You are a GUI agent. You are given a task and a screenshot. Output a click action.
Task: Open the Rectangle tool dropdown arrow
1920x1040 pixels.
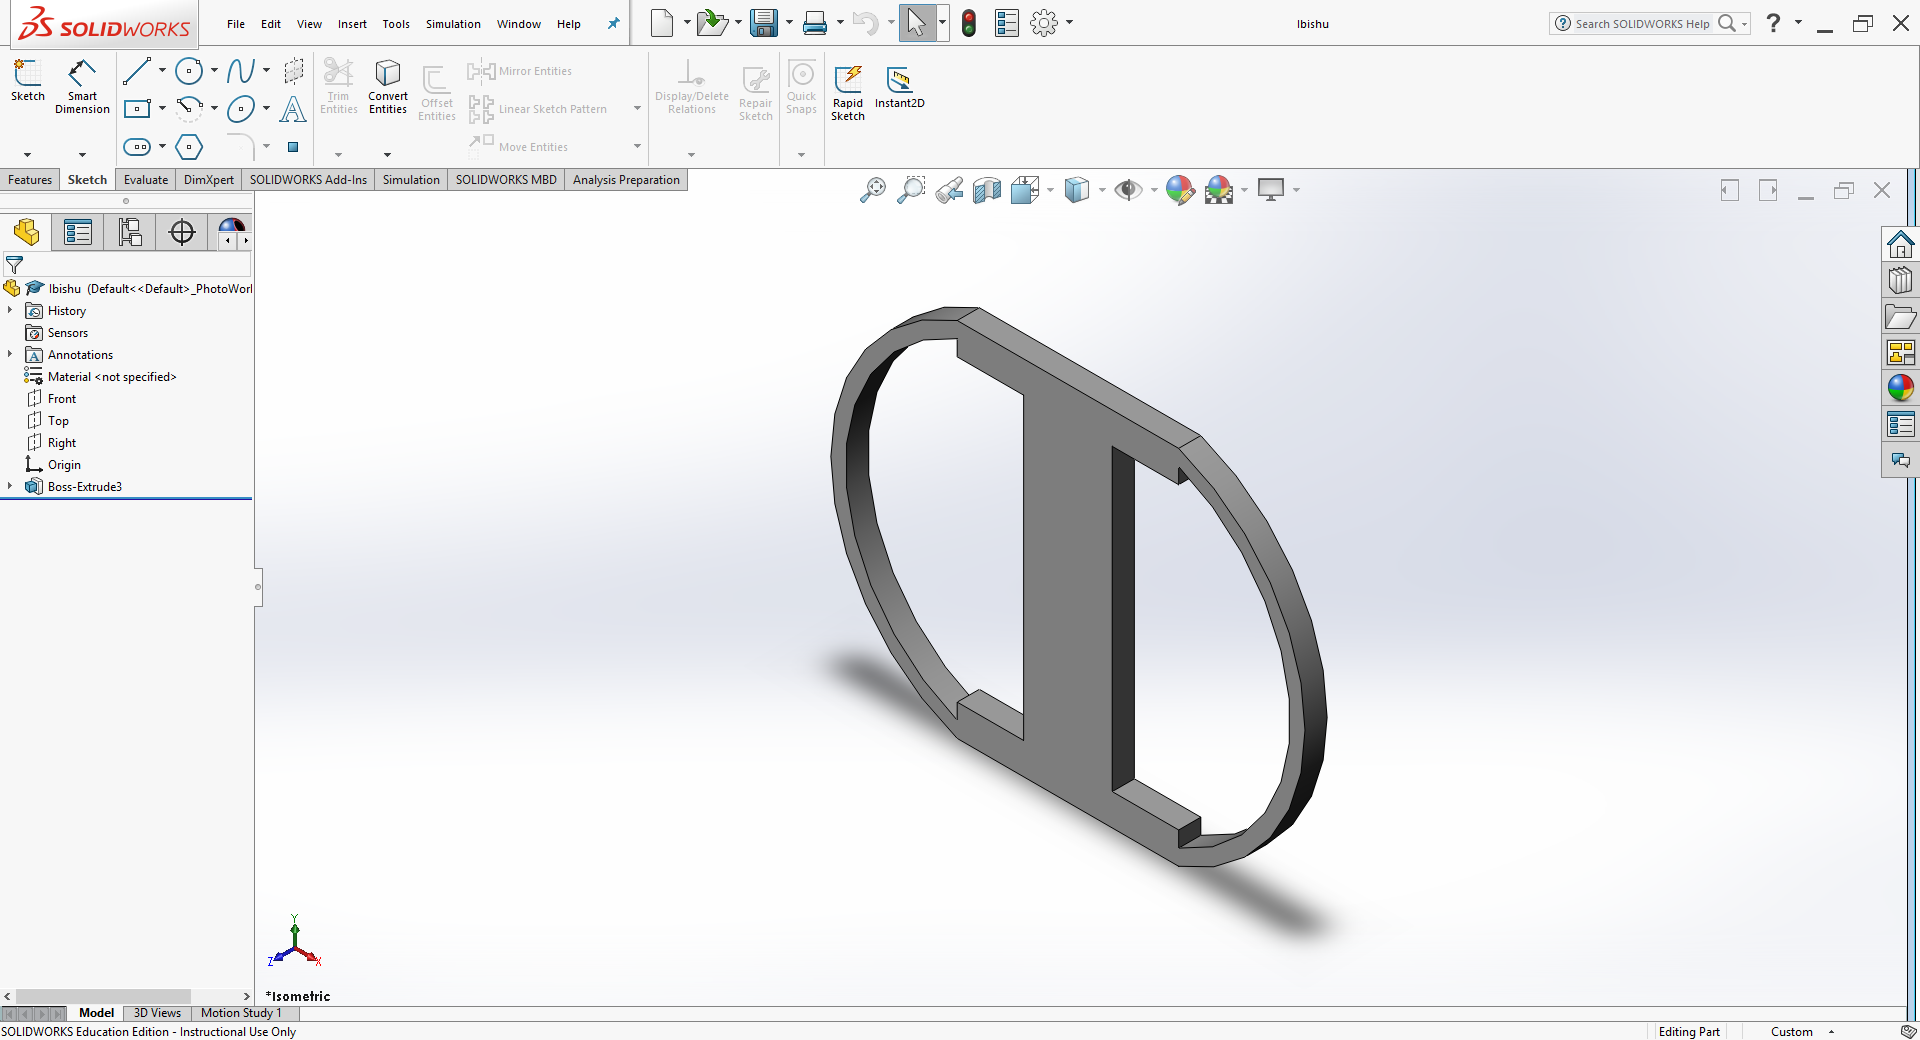[162, 108]
